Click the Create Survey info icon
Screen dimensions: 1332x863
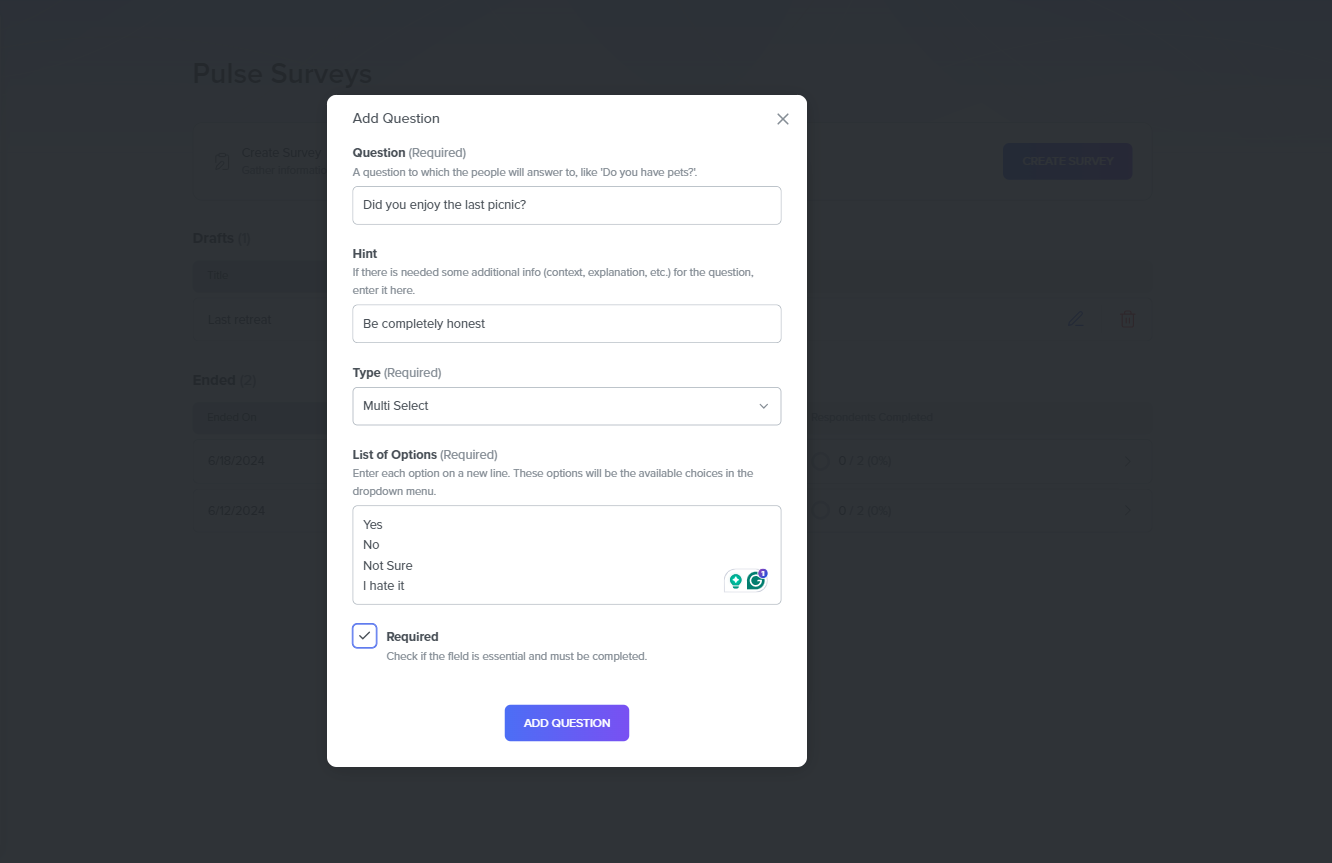click(x=222, y=162)
